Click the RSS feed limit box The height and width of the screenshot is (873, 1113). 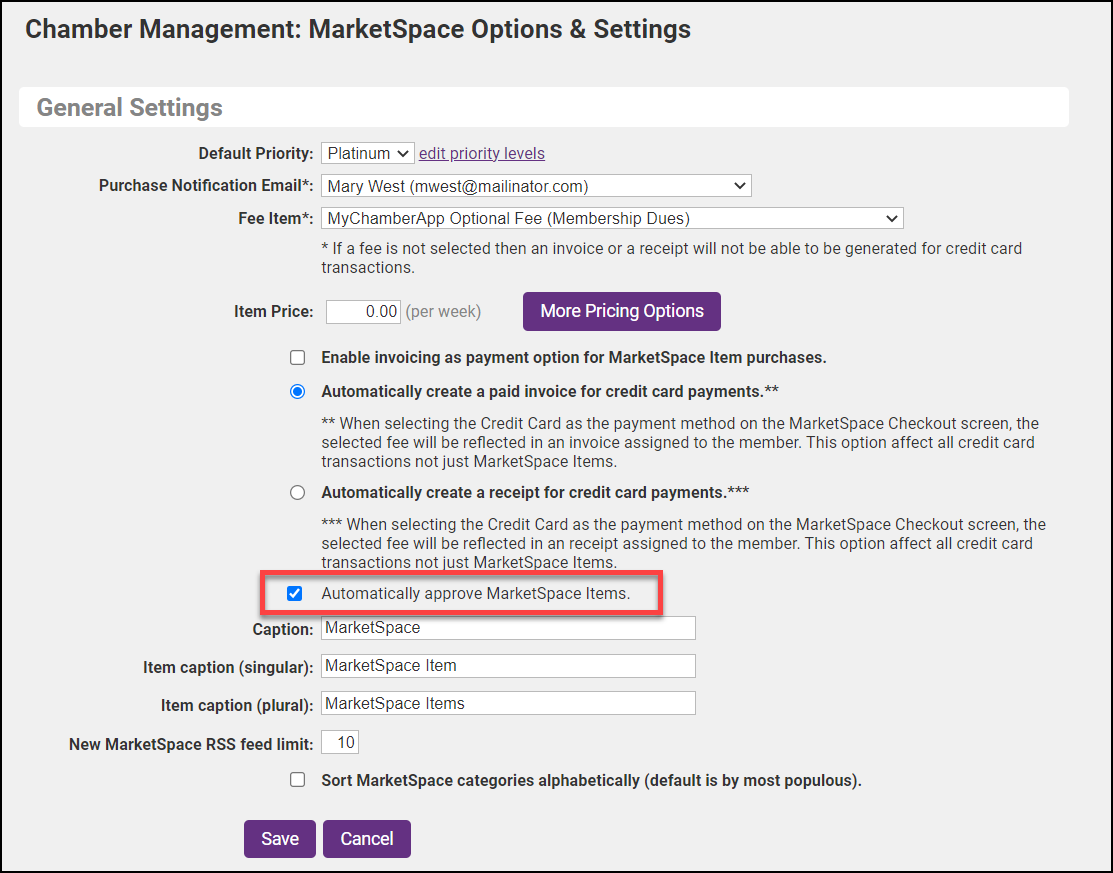pyautogui.click(x=340, y=743)
